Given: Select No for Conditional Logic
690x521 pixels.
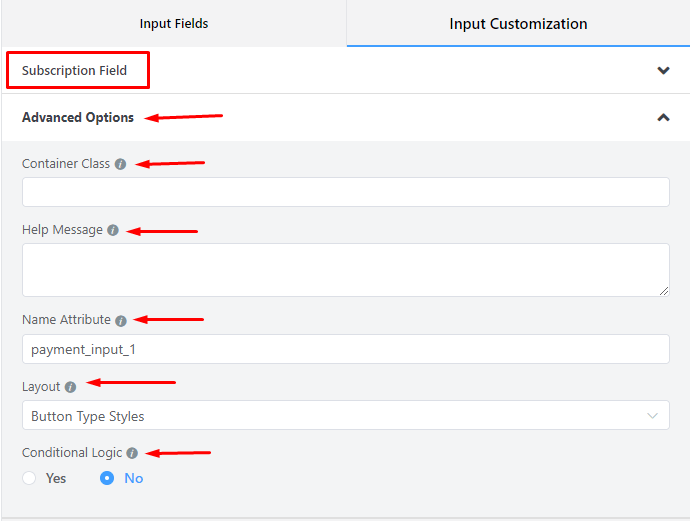Looking at the screenshot, I should (x=107, y=478).
